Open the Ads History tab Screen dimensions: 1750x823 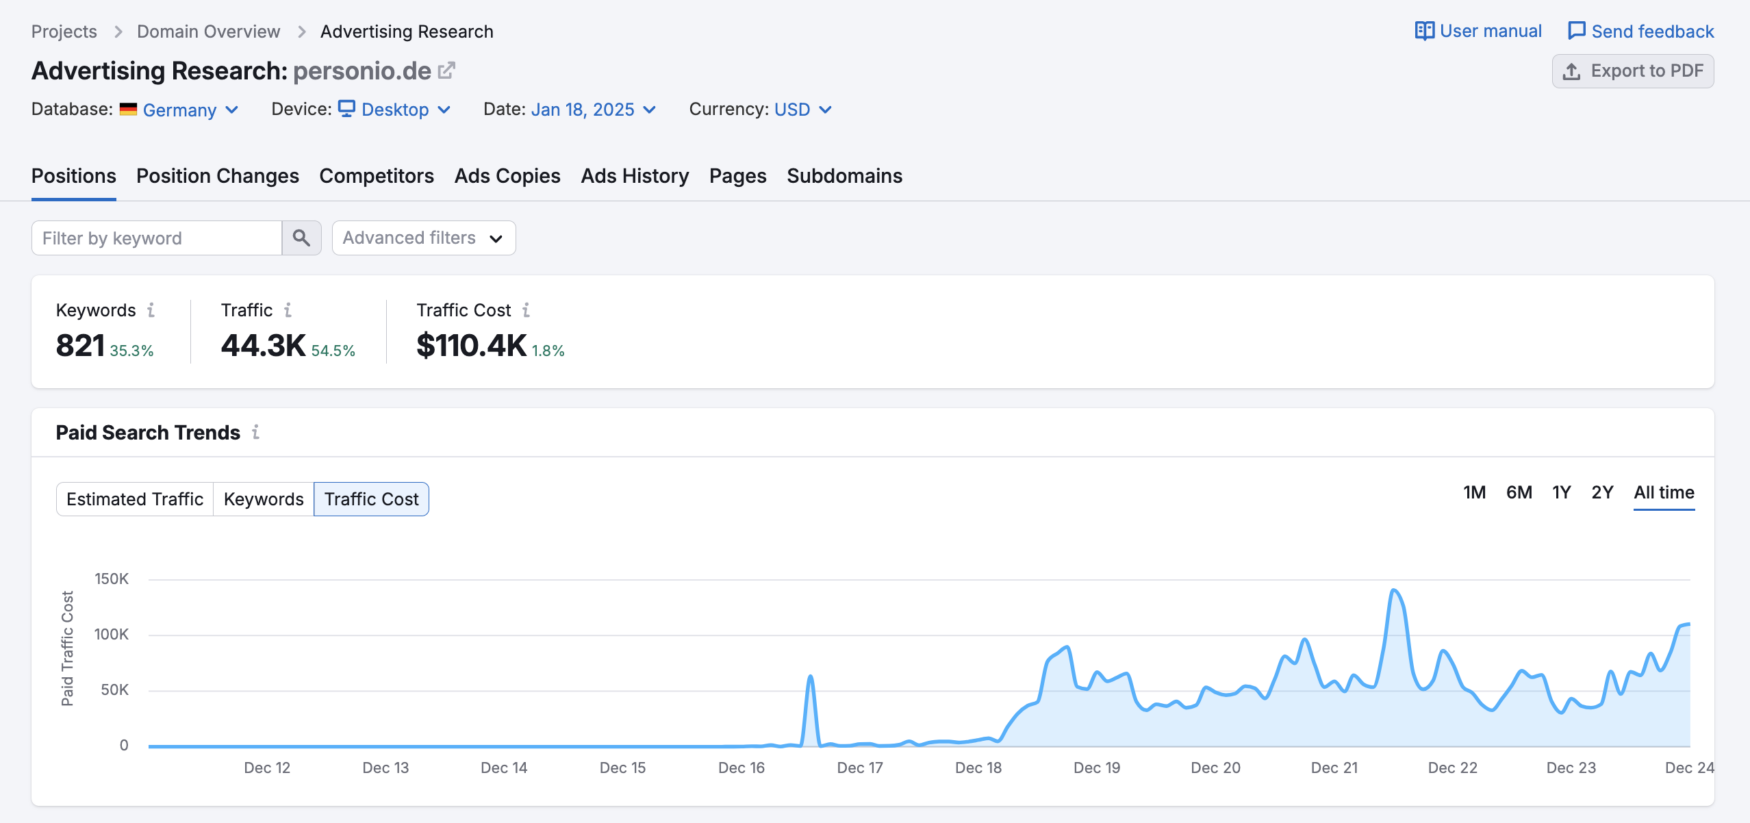[634, 176]
